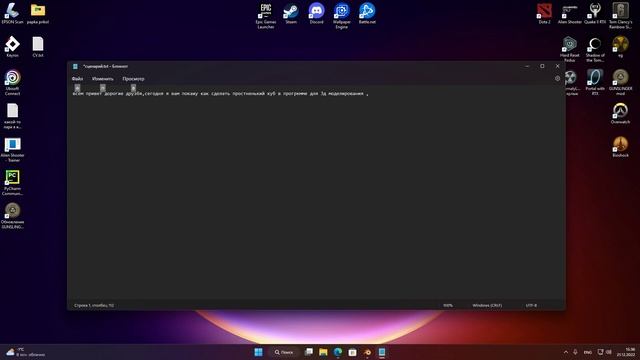The height and width of the screenshot is (360, 640).
Task: Switch to Notepad taskbar button
Action: (382, 352)
